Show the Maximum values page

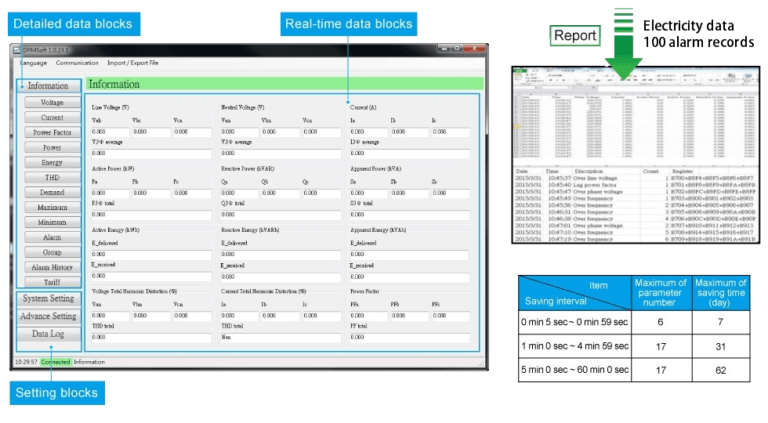pyautogui.click(x=52, y=207)
